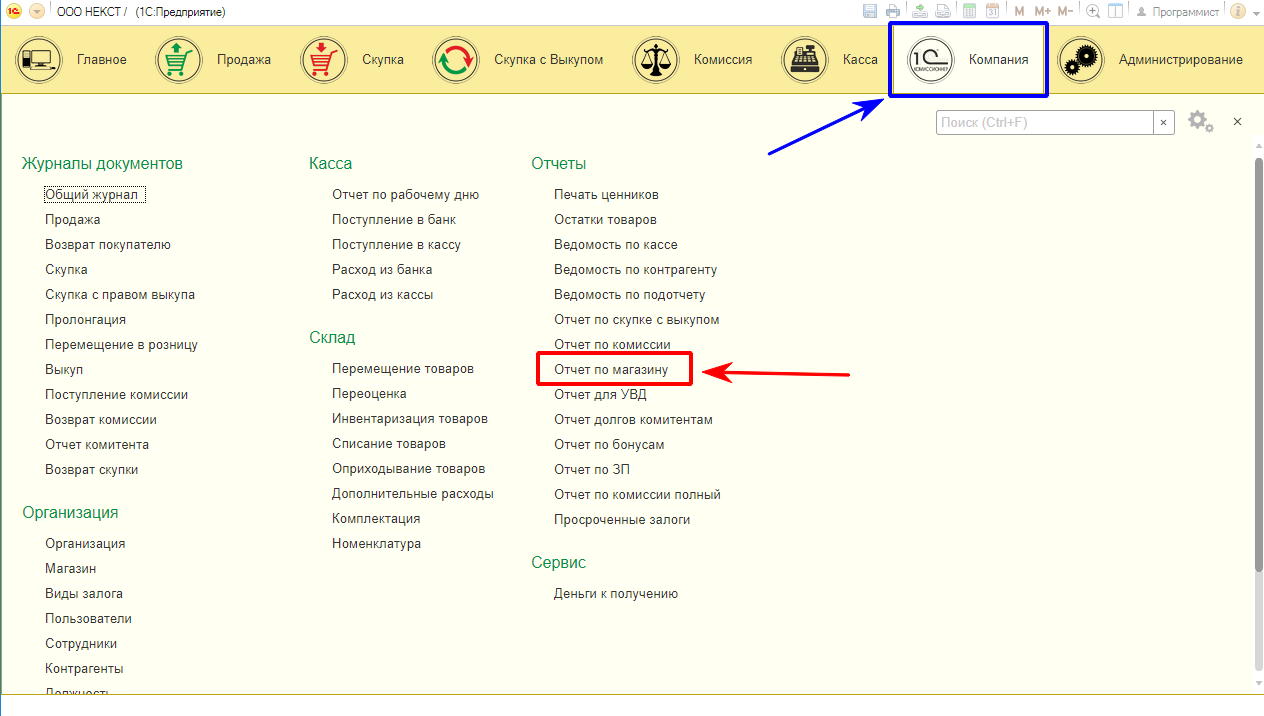Open the calculator icon in top toolbar

click(969, 11)
